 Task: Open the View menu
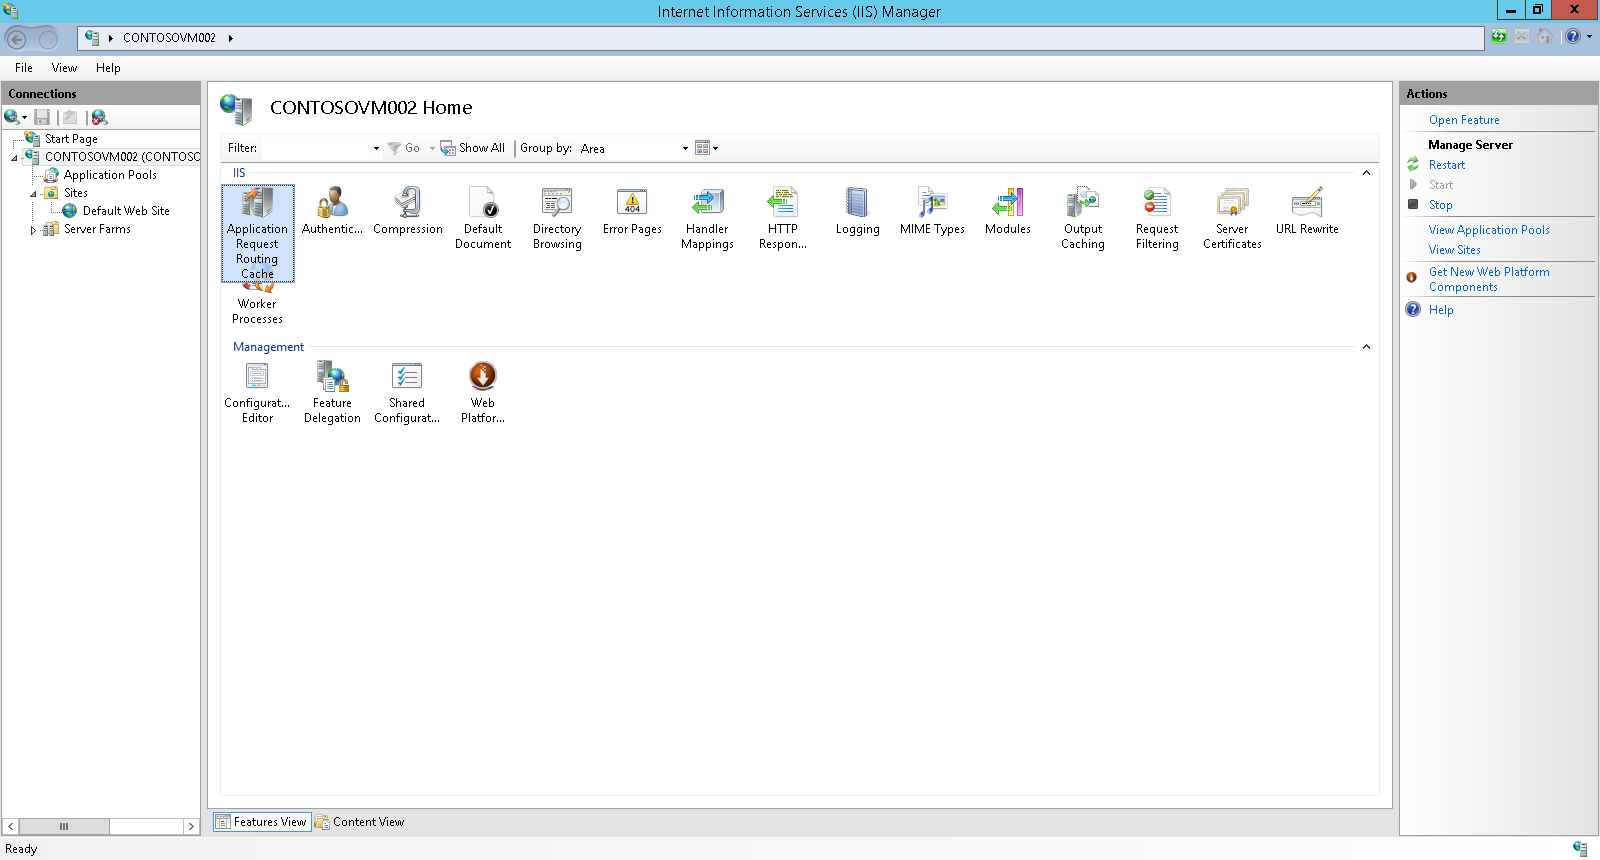64,68
